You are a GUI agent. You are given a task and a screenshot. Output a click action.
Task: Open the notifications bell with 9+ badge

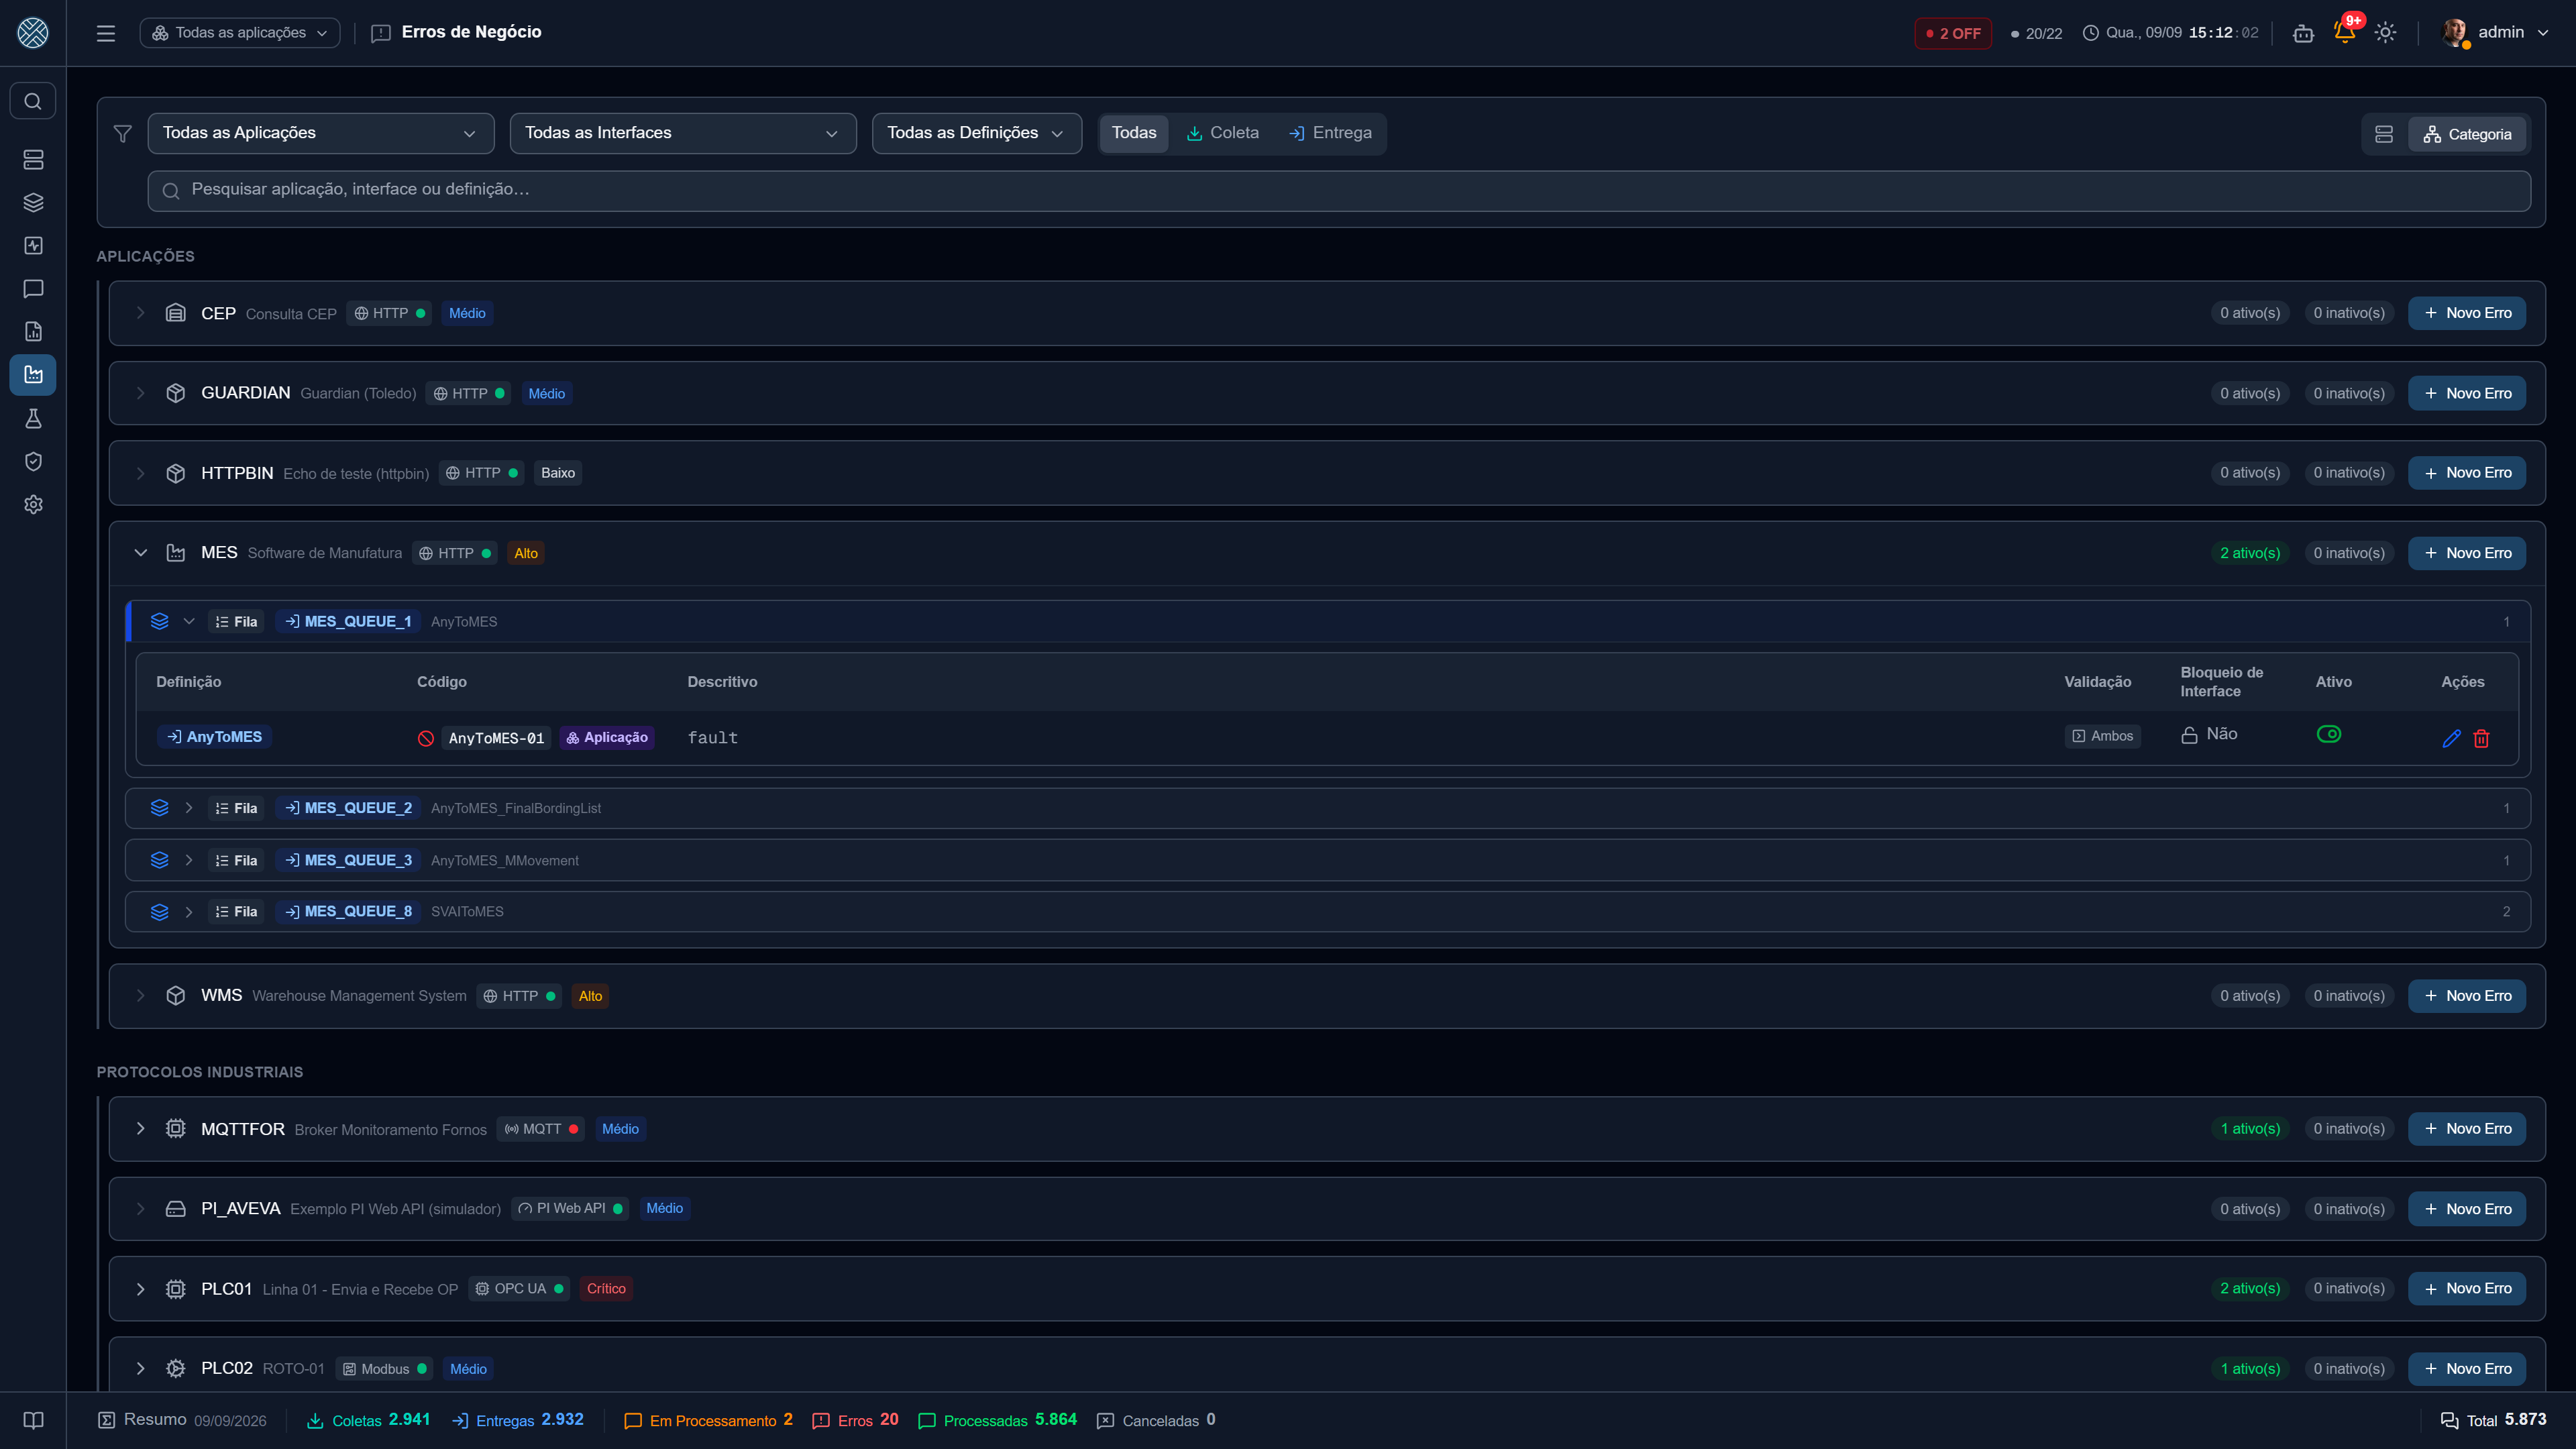[x=2344, y=32]
